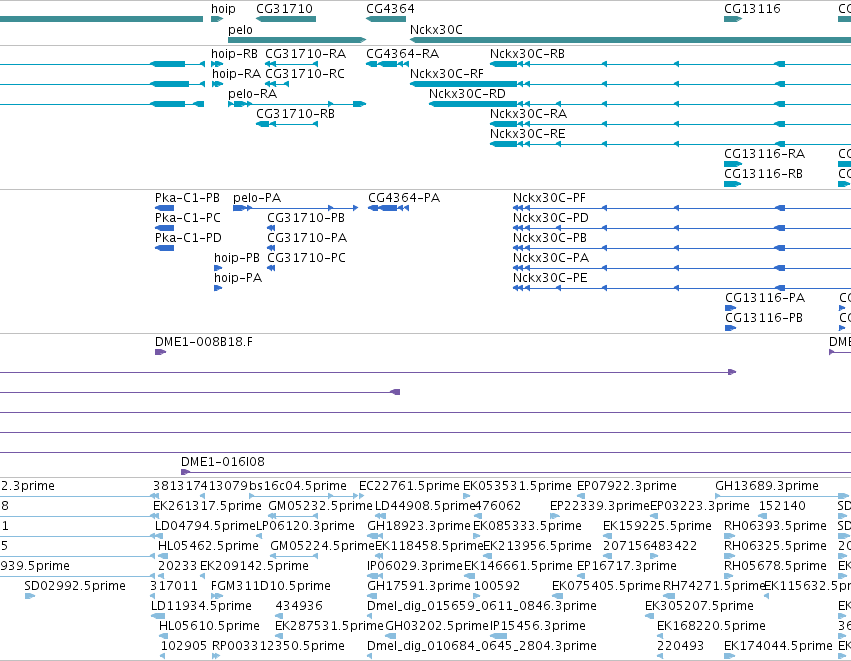This screenshot has height=661, width=851.
Task: Select the RP003312350.5prime EST label
Action: point(278,646)
